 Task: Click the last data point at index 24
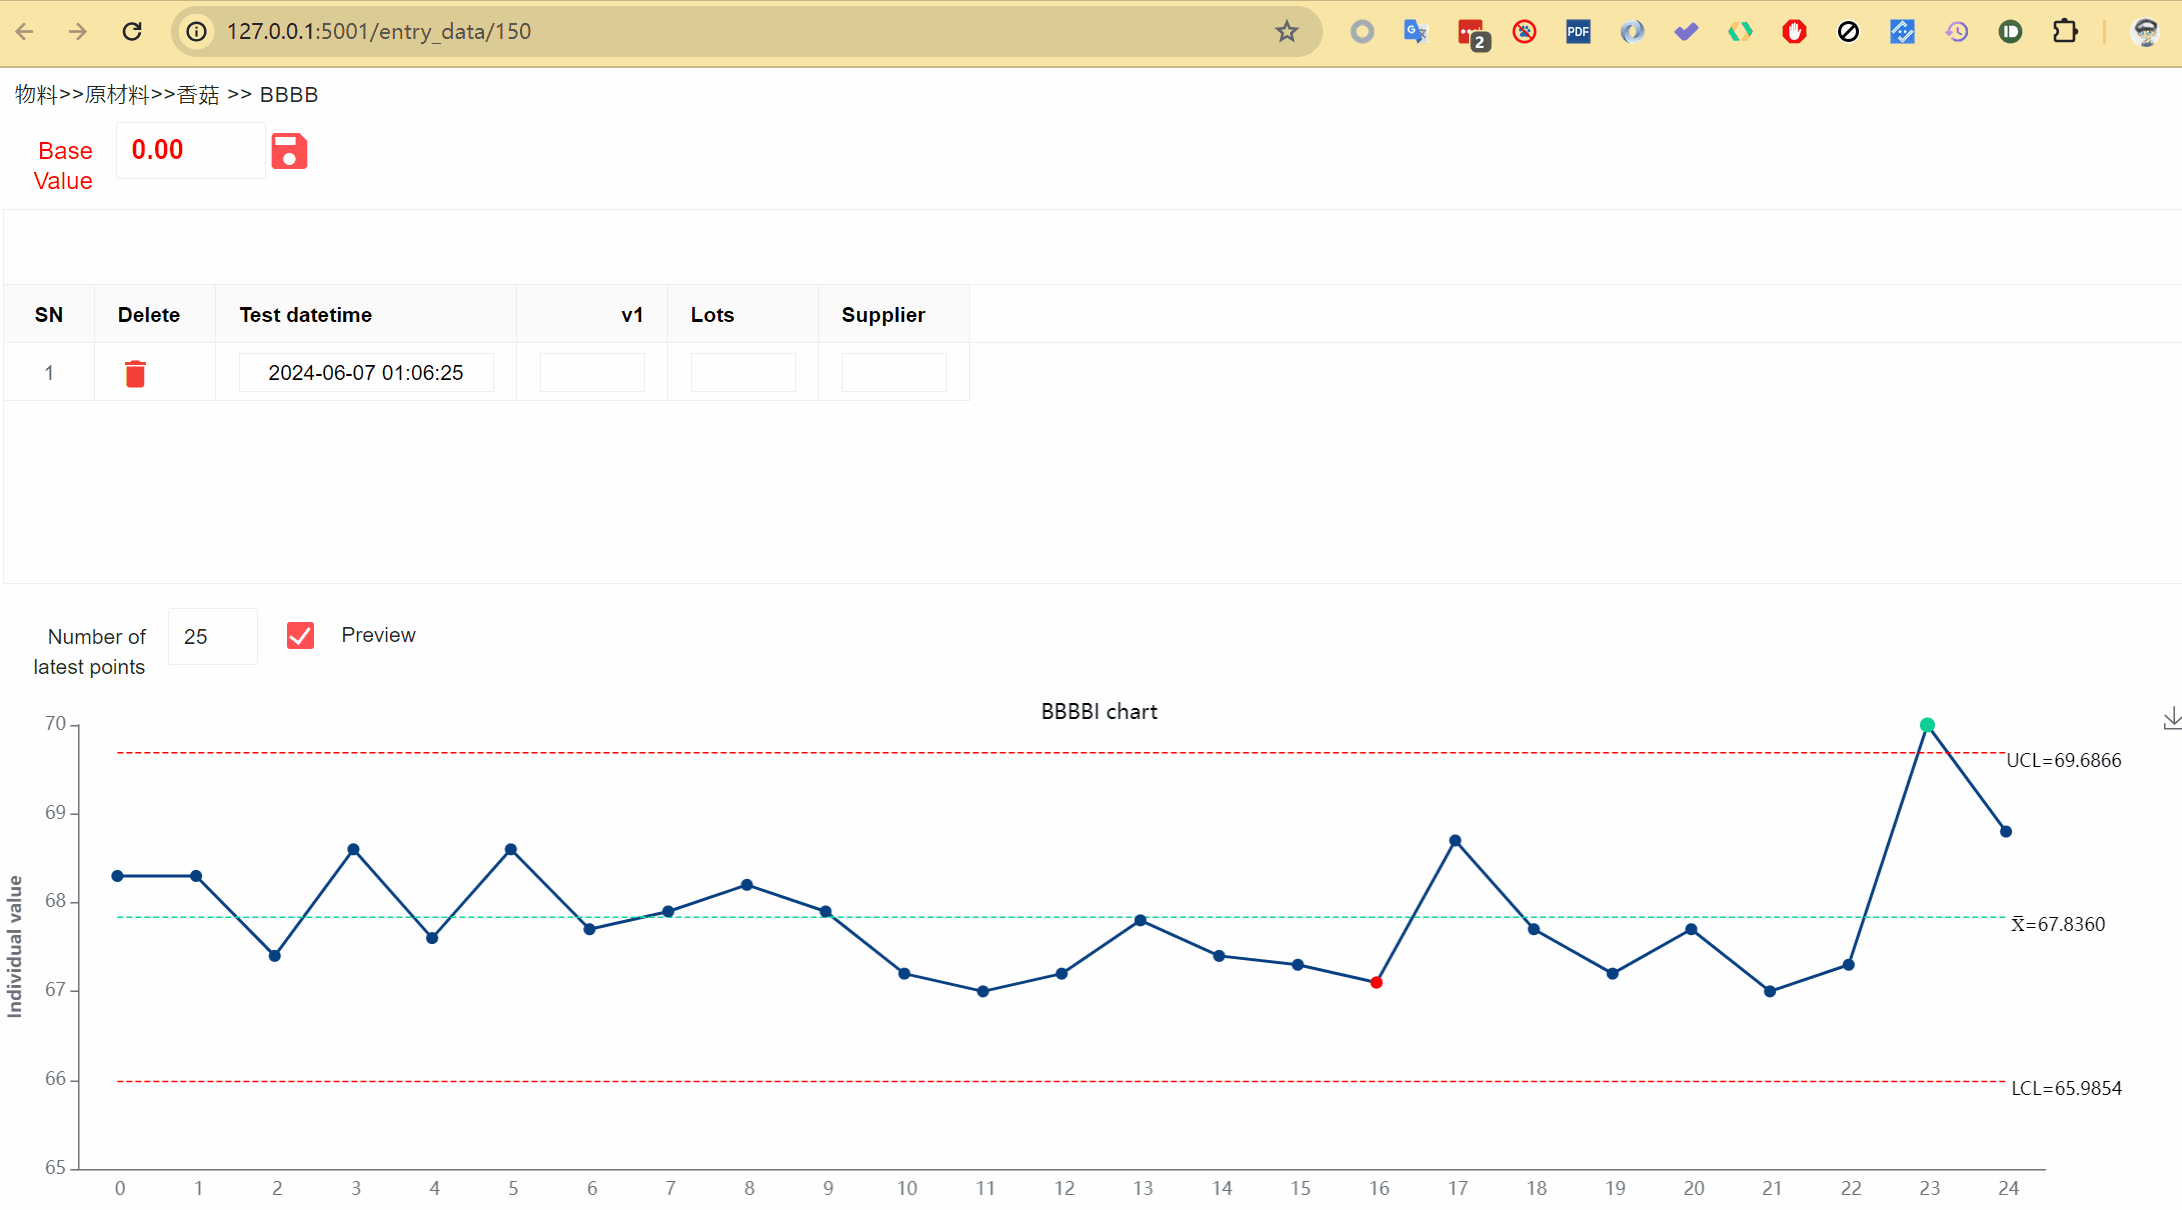(2006, 832)
